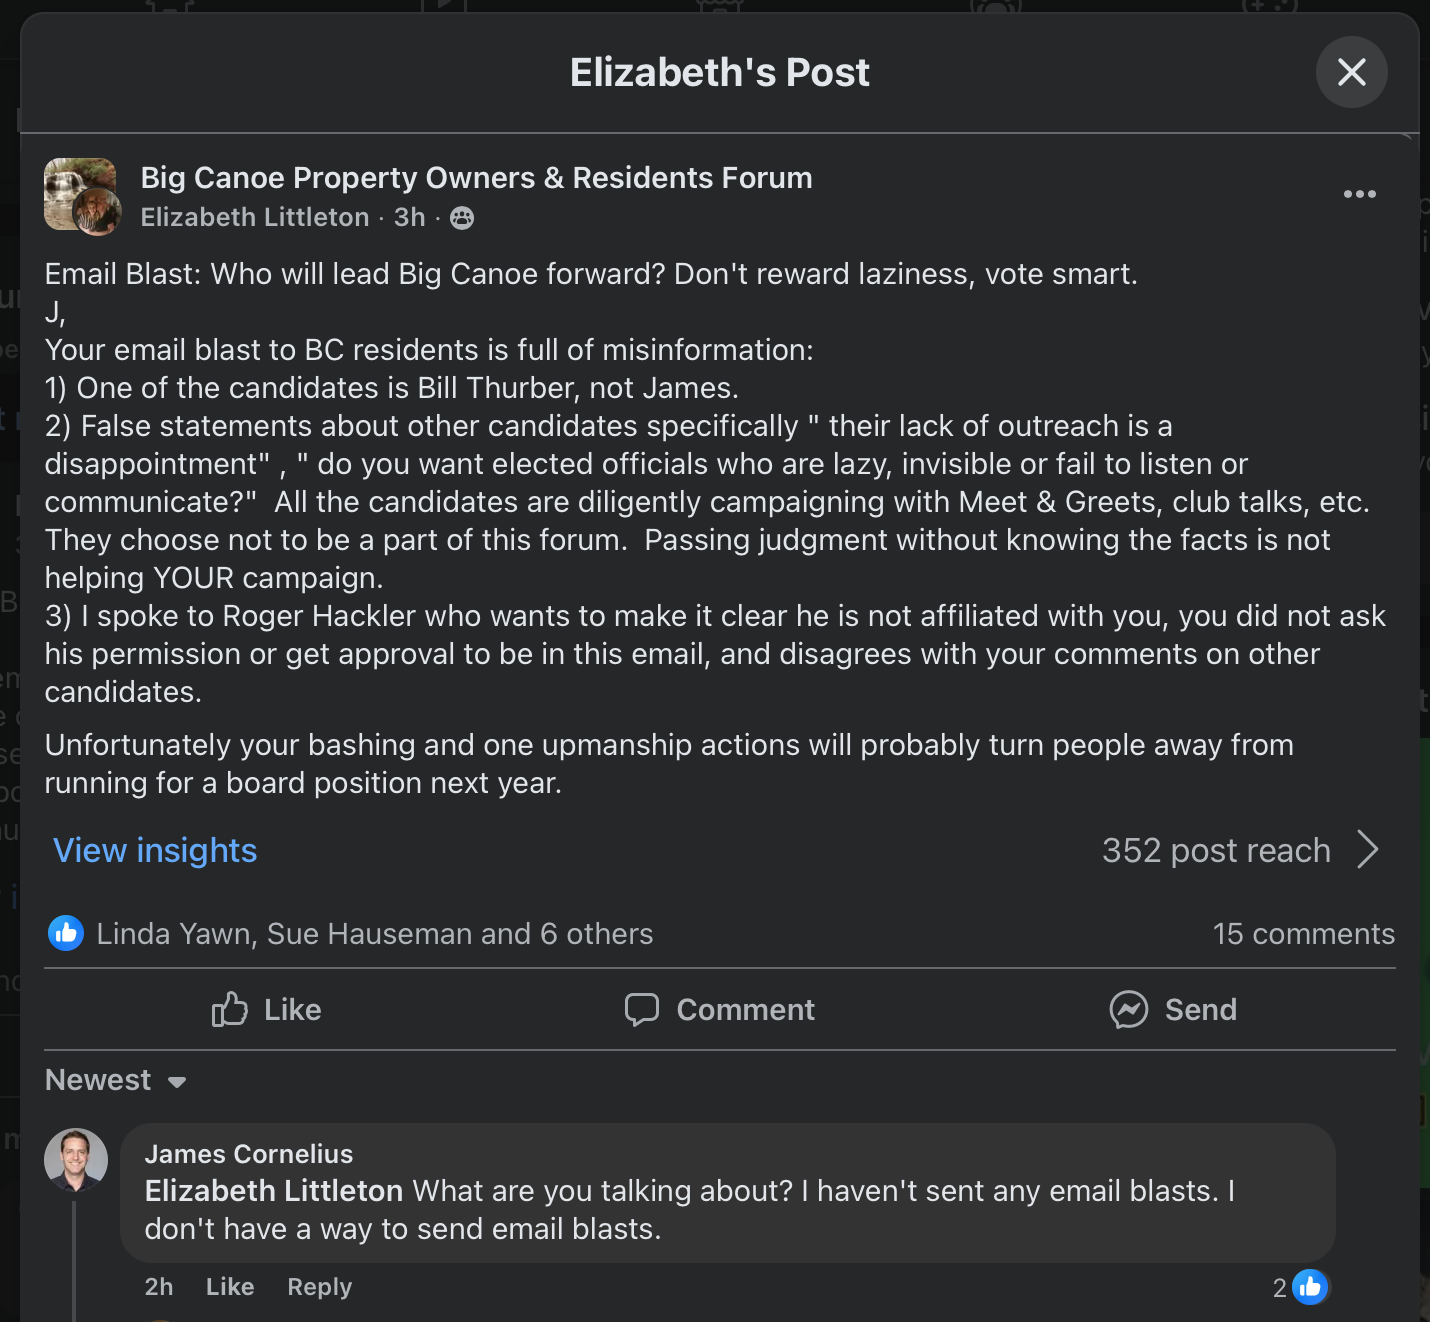Like James Cornelius's comment
Screen dimensions: 1430x1322
click(230, 1287)
